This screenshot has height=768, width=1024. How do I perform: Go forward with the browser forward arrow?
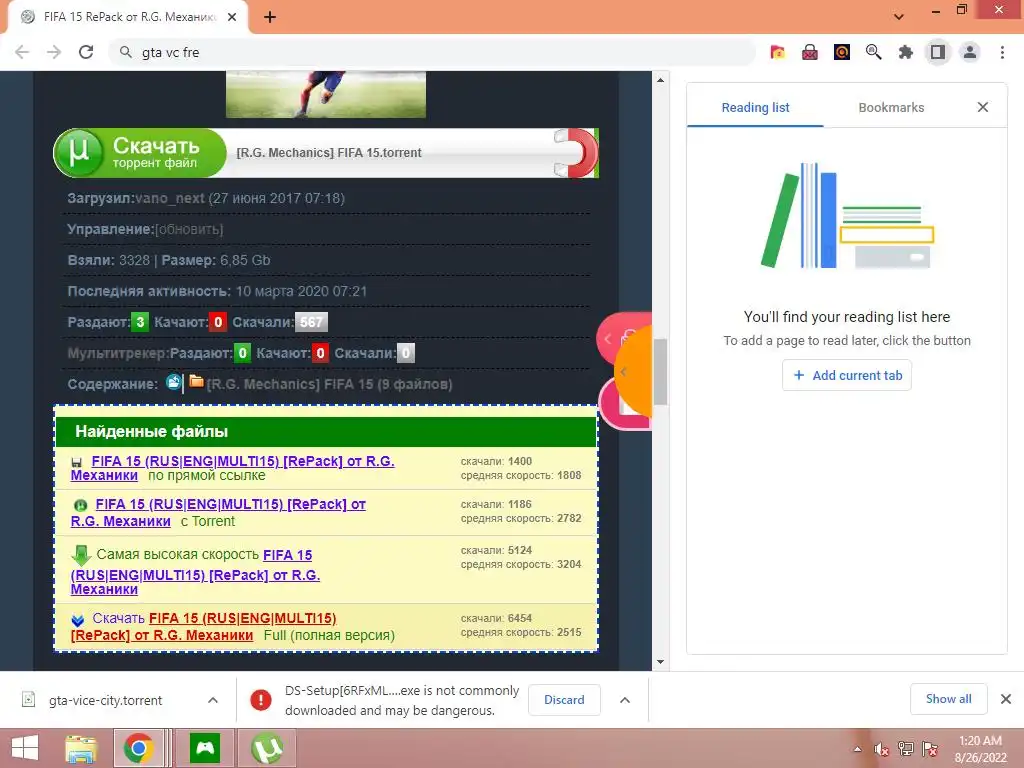[x=54, y=52]
